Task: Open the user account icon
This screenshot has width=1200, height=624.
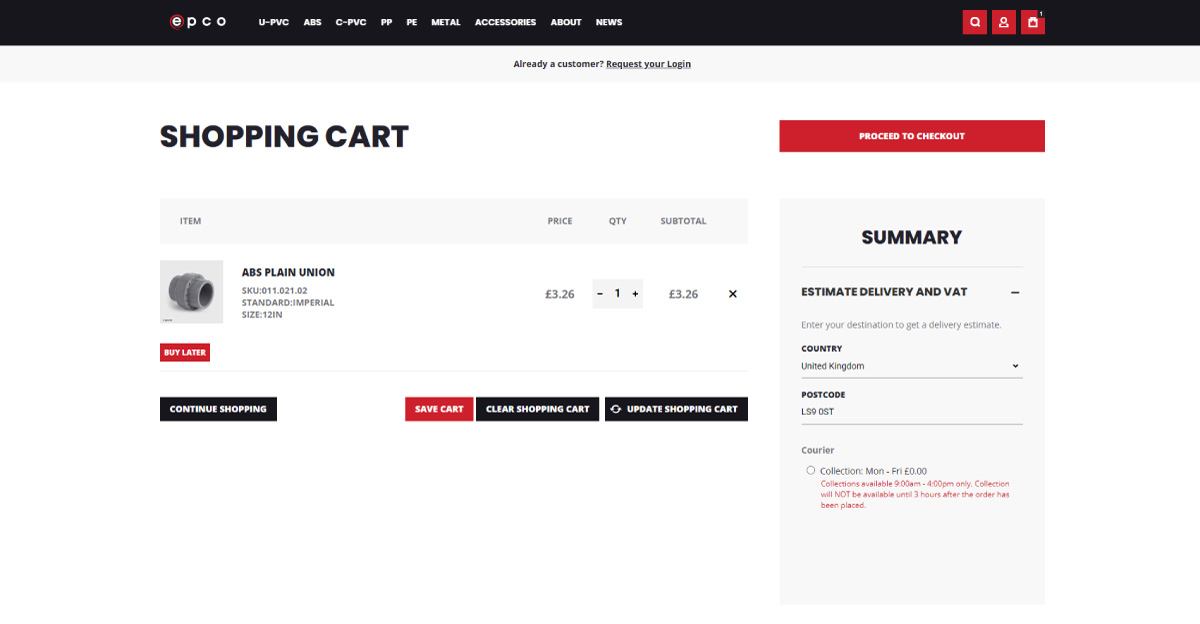Action: (x=1003, y=22)
